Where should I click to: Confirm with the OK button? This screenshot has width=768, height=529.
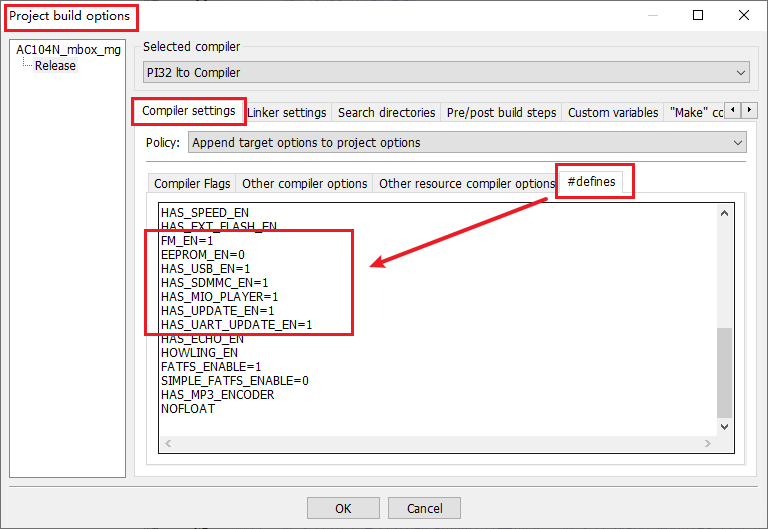coord(343,508)
